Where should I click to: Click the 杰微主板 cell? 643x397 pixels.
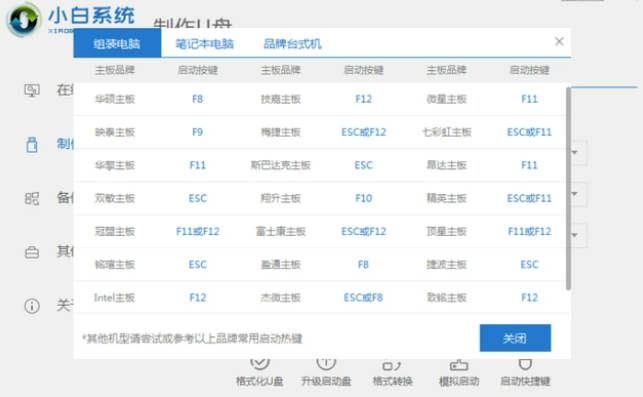(x=281, y=298)
